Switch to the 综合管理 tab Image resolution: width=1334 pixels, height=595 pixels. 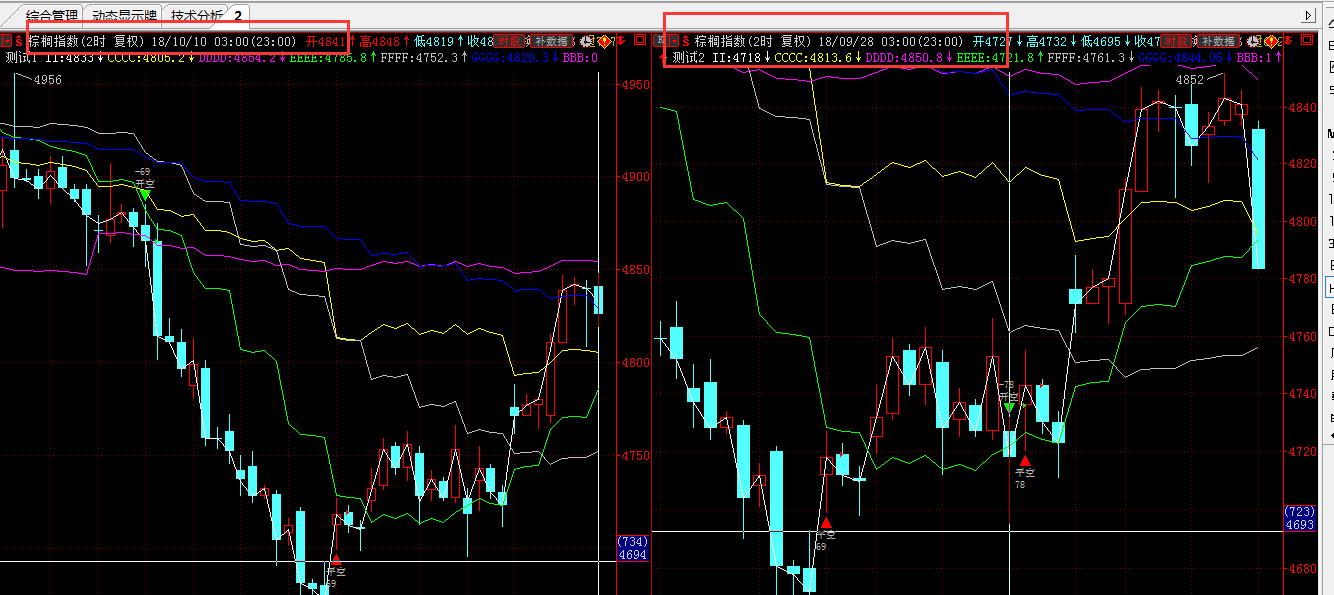click(51, 15)
